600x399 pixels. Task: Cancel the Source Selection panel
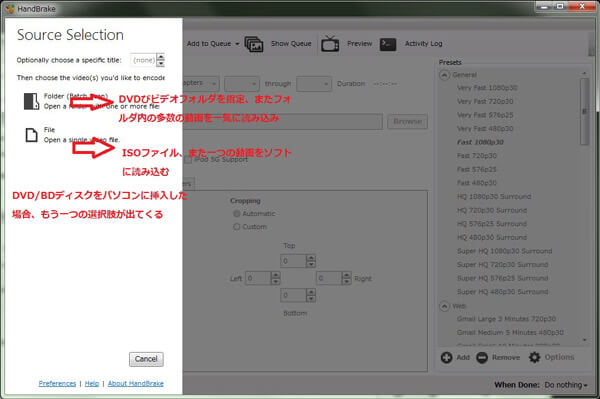pos(146,359)
